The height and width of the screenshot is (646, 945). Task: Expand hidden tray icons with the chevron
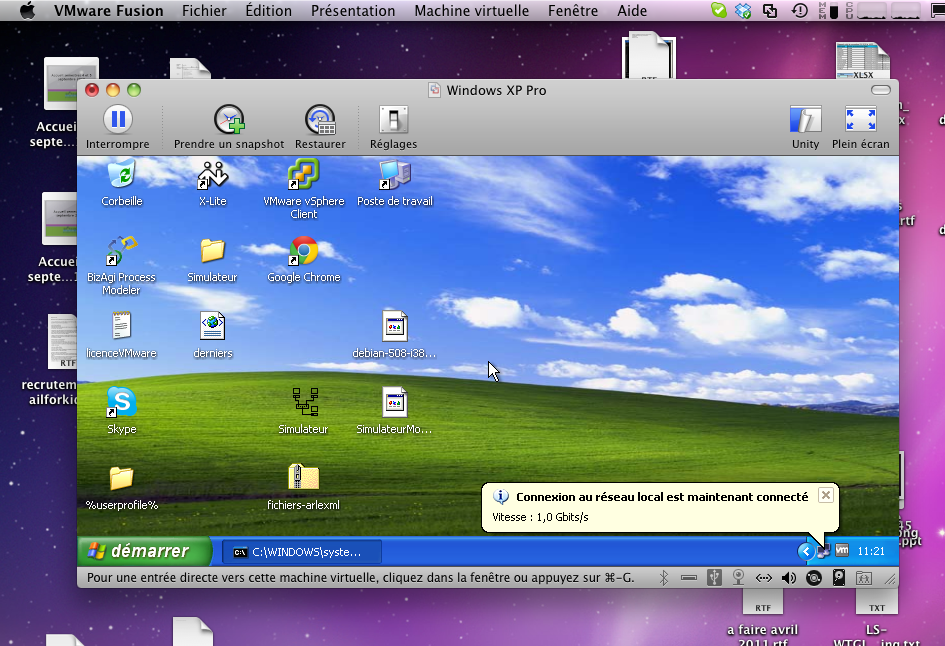click(x=805, y=551)
